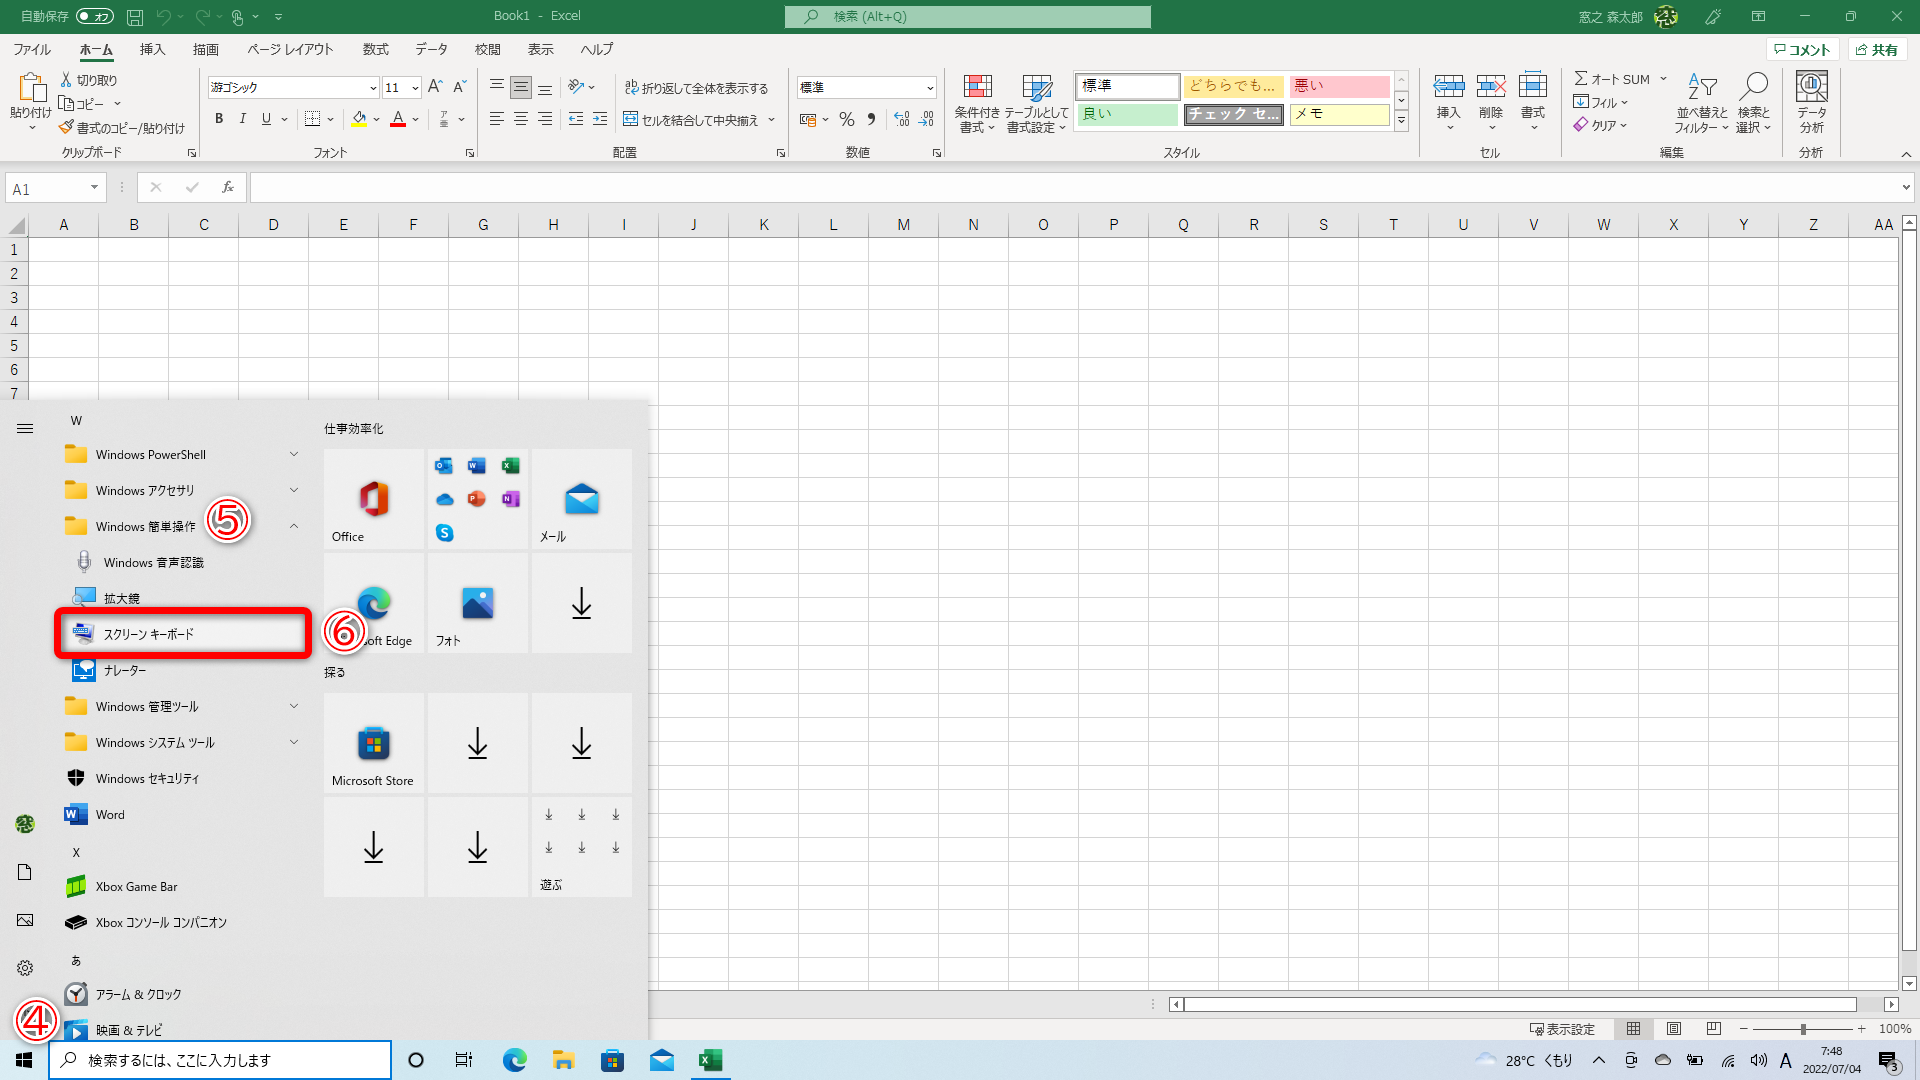Toggle the AutoSave (自動保存) switch off
This screenshot has height=1080, width=1920.
[x=94, y=16]
